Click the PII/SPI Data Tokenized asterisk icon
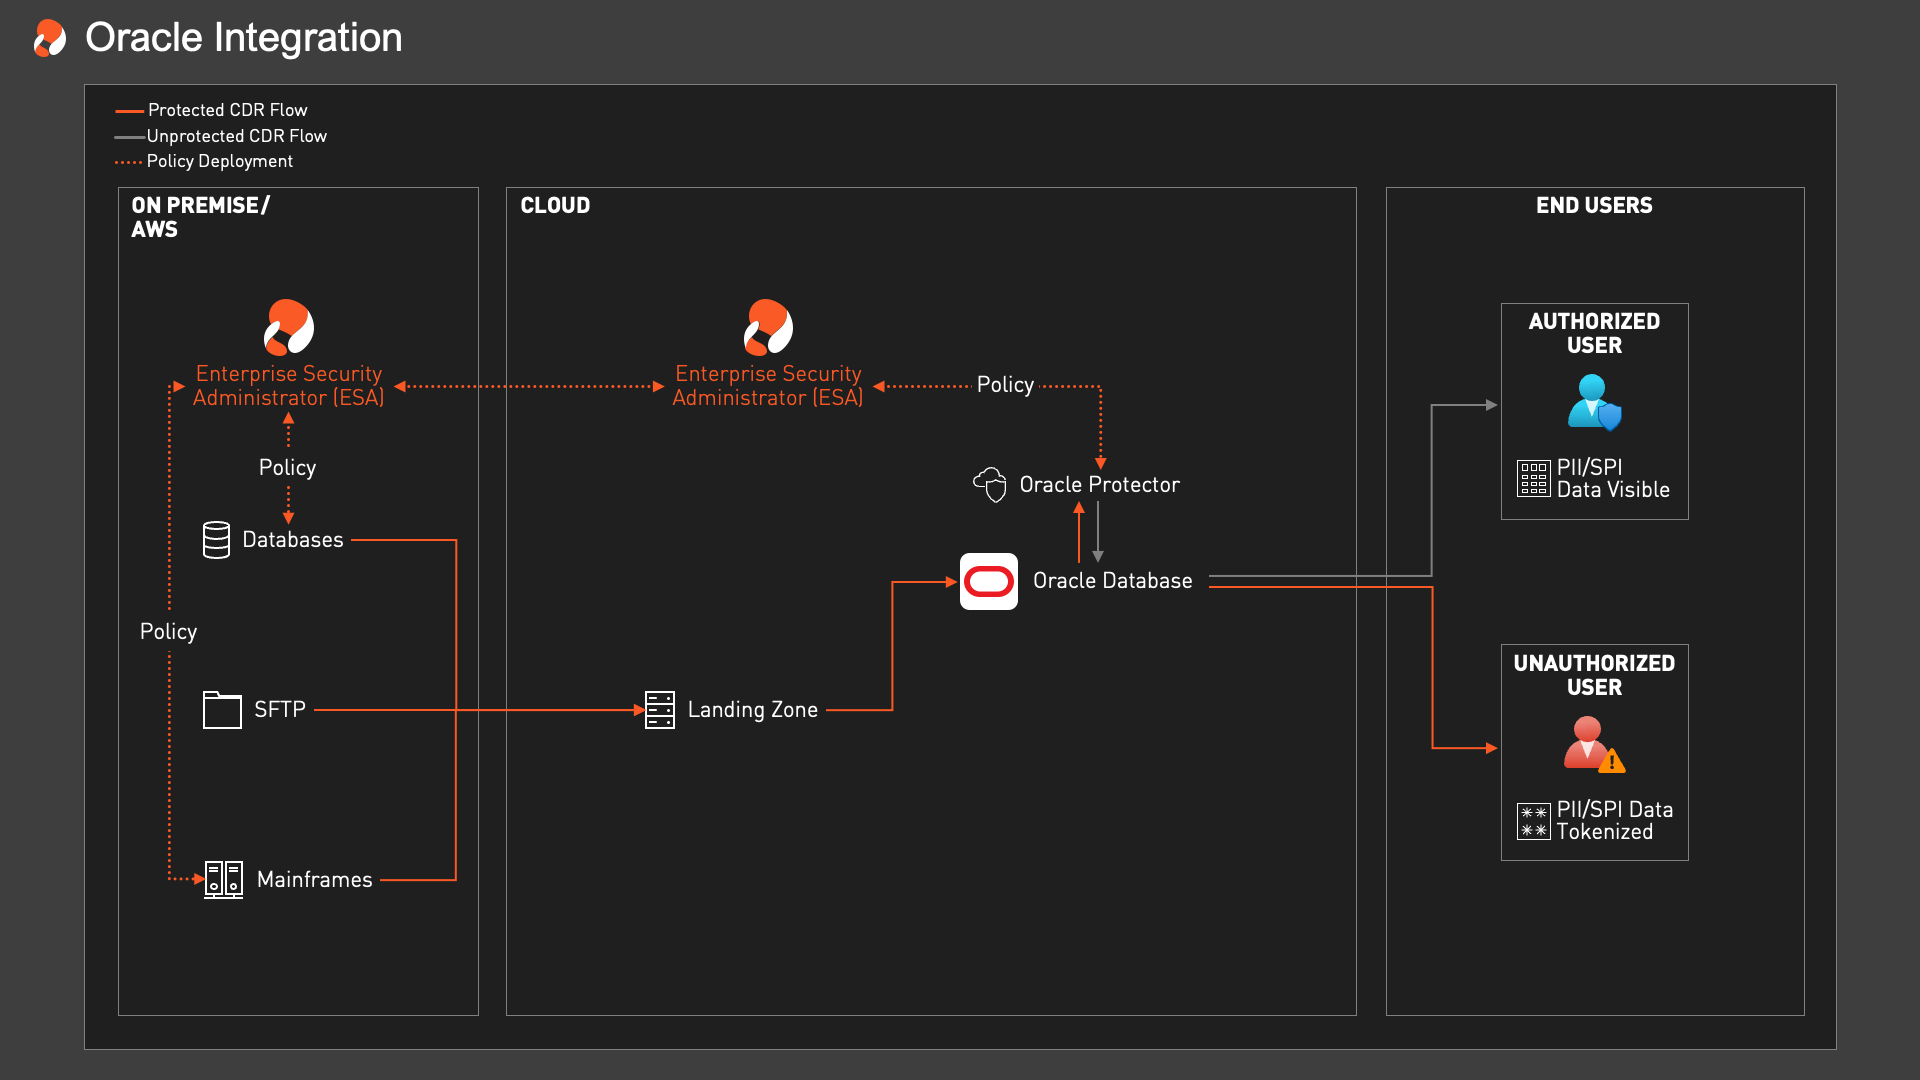This screenshot has width=1920, height=1080. (x=1533, y=821)
